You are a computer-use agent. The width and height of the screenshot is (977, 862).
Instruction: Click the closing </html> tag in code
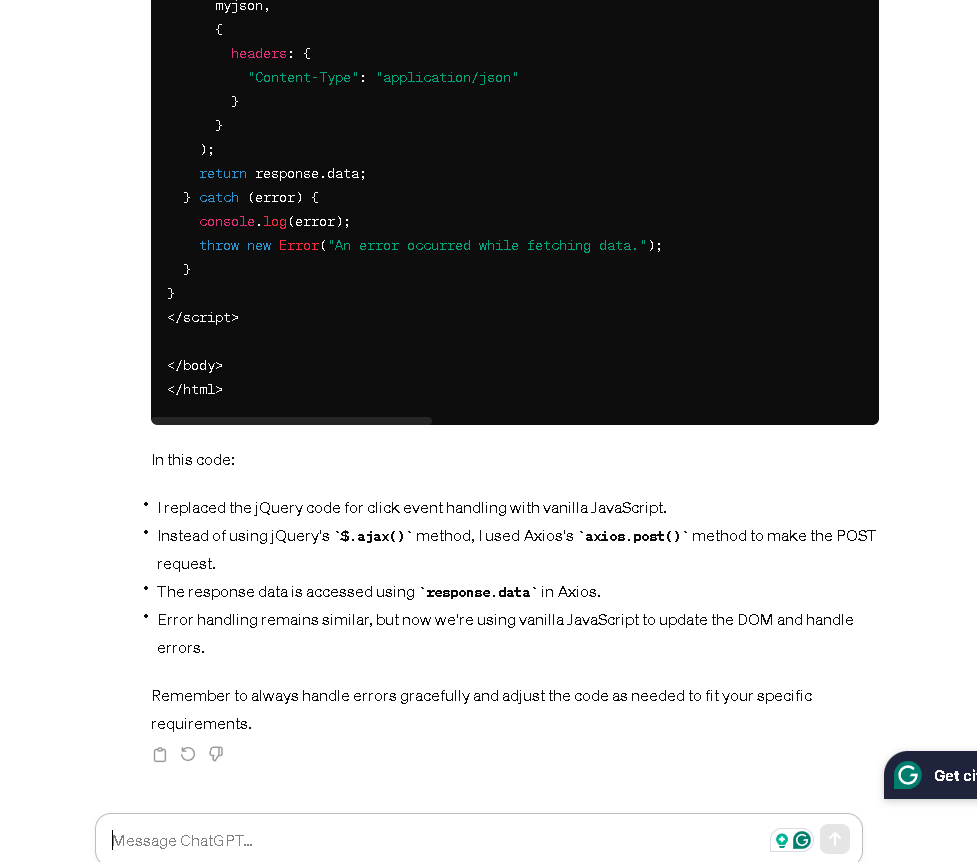tap(195, 390)
